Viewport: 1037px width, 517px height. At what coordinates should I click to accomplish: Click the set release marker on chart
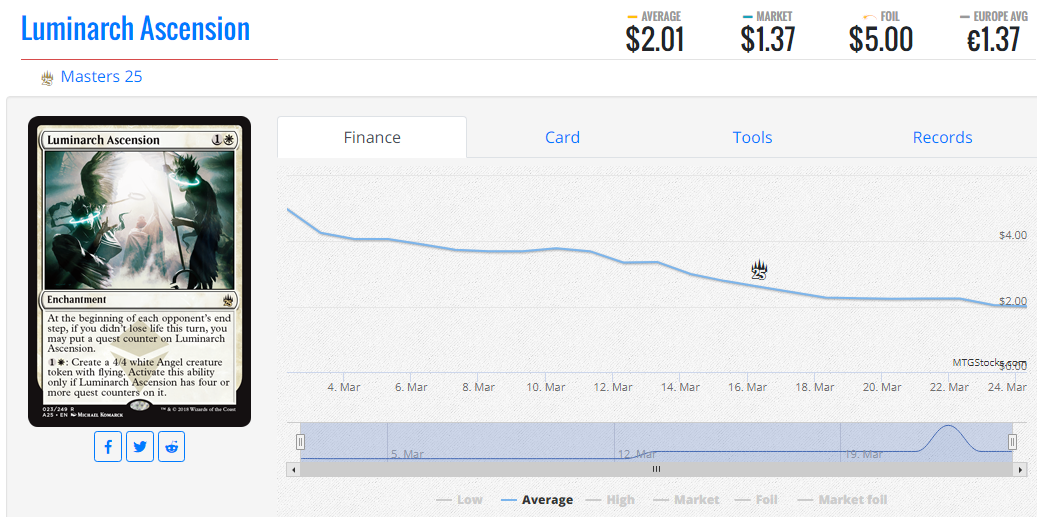point(760,269)
